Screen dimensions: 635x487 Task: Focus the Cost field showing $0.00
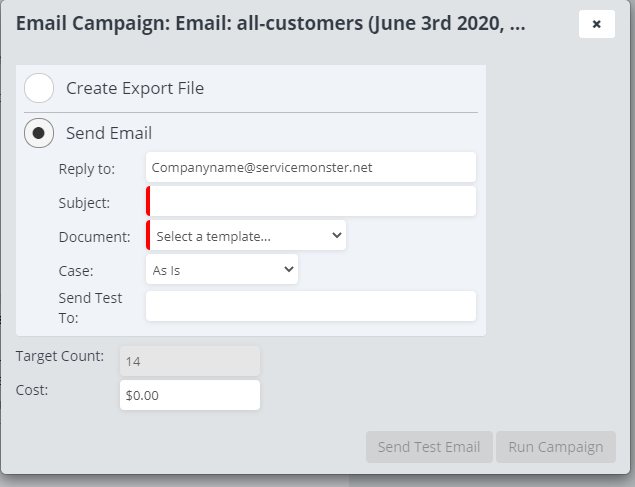pyautogui.click(x=189, y=395)
